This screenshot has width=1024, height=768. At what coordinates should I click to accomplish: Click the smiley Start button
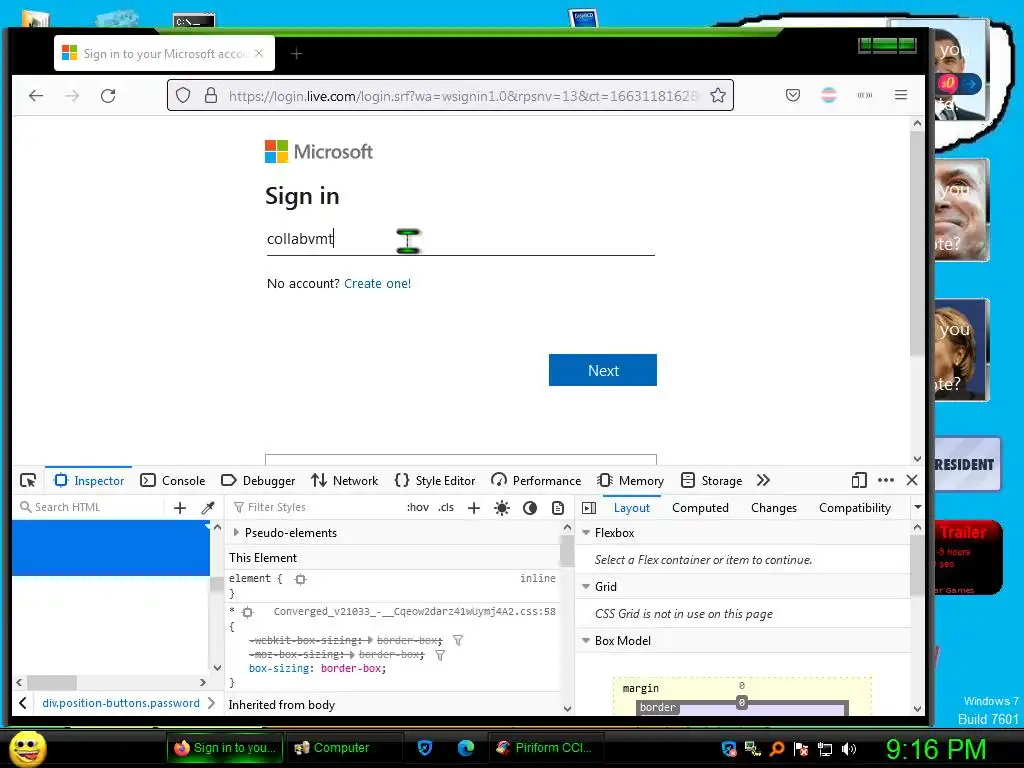tap(27, 748)
